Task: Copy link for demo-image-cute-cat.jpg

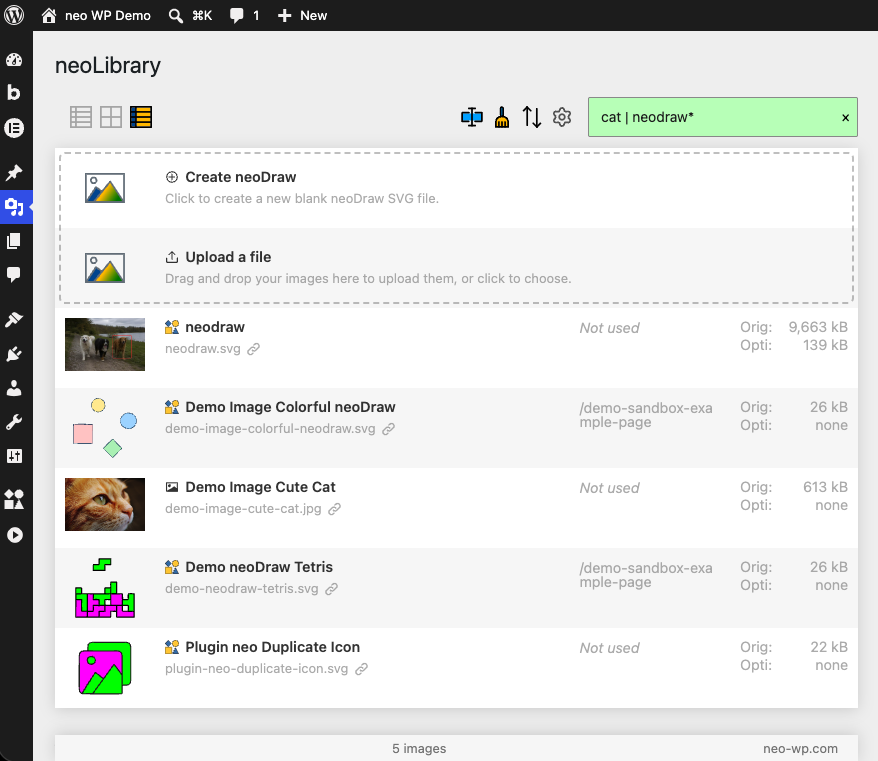Action: 334,509
